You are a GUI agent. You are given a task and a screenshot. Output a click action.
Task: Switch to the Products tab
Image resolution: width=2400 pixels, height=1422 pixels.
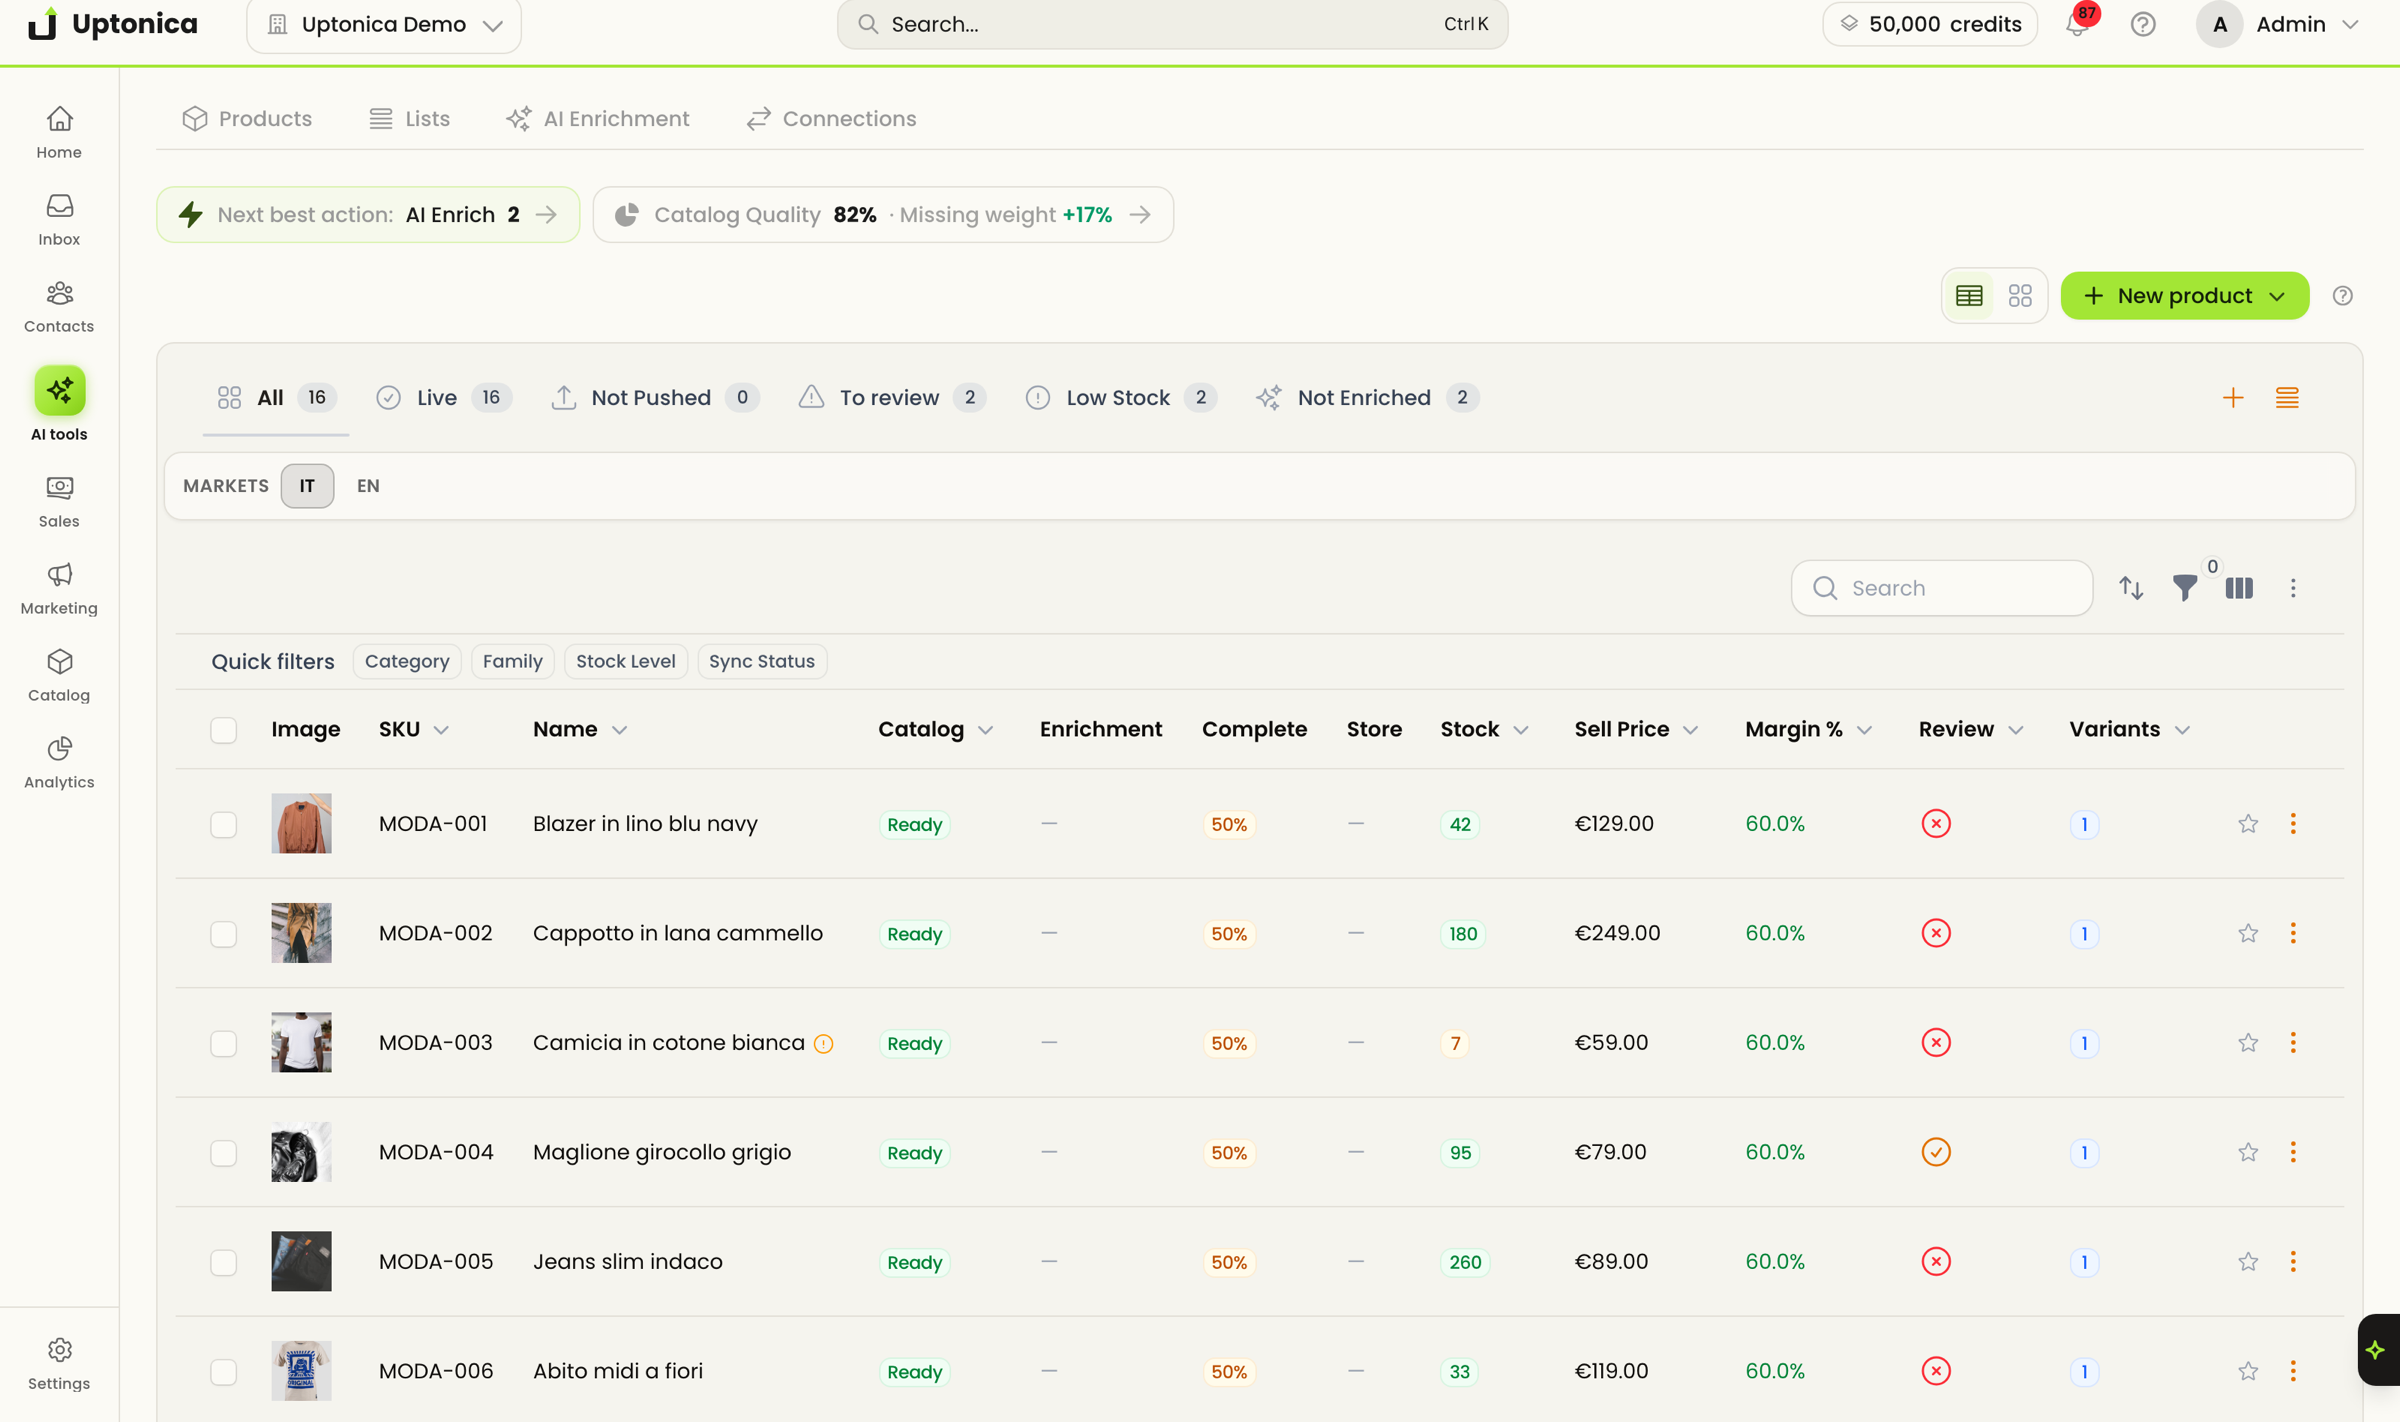tap(247, 119)
